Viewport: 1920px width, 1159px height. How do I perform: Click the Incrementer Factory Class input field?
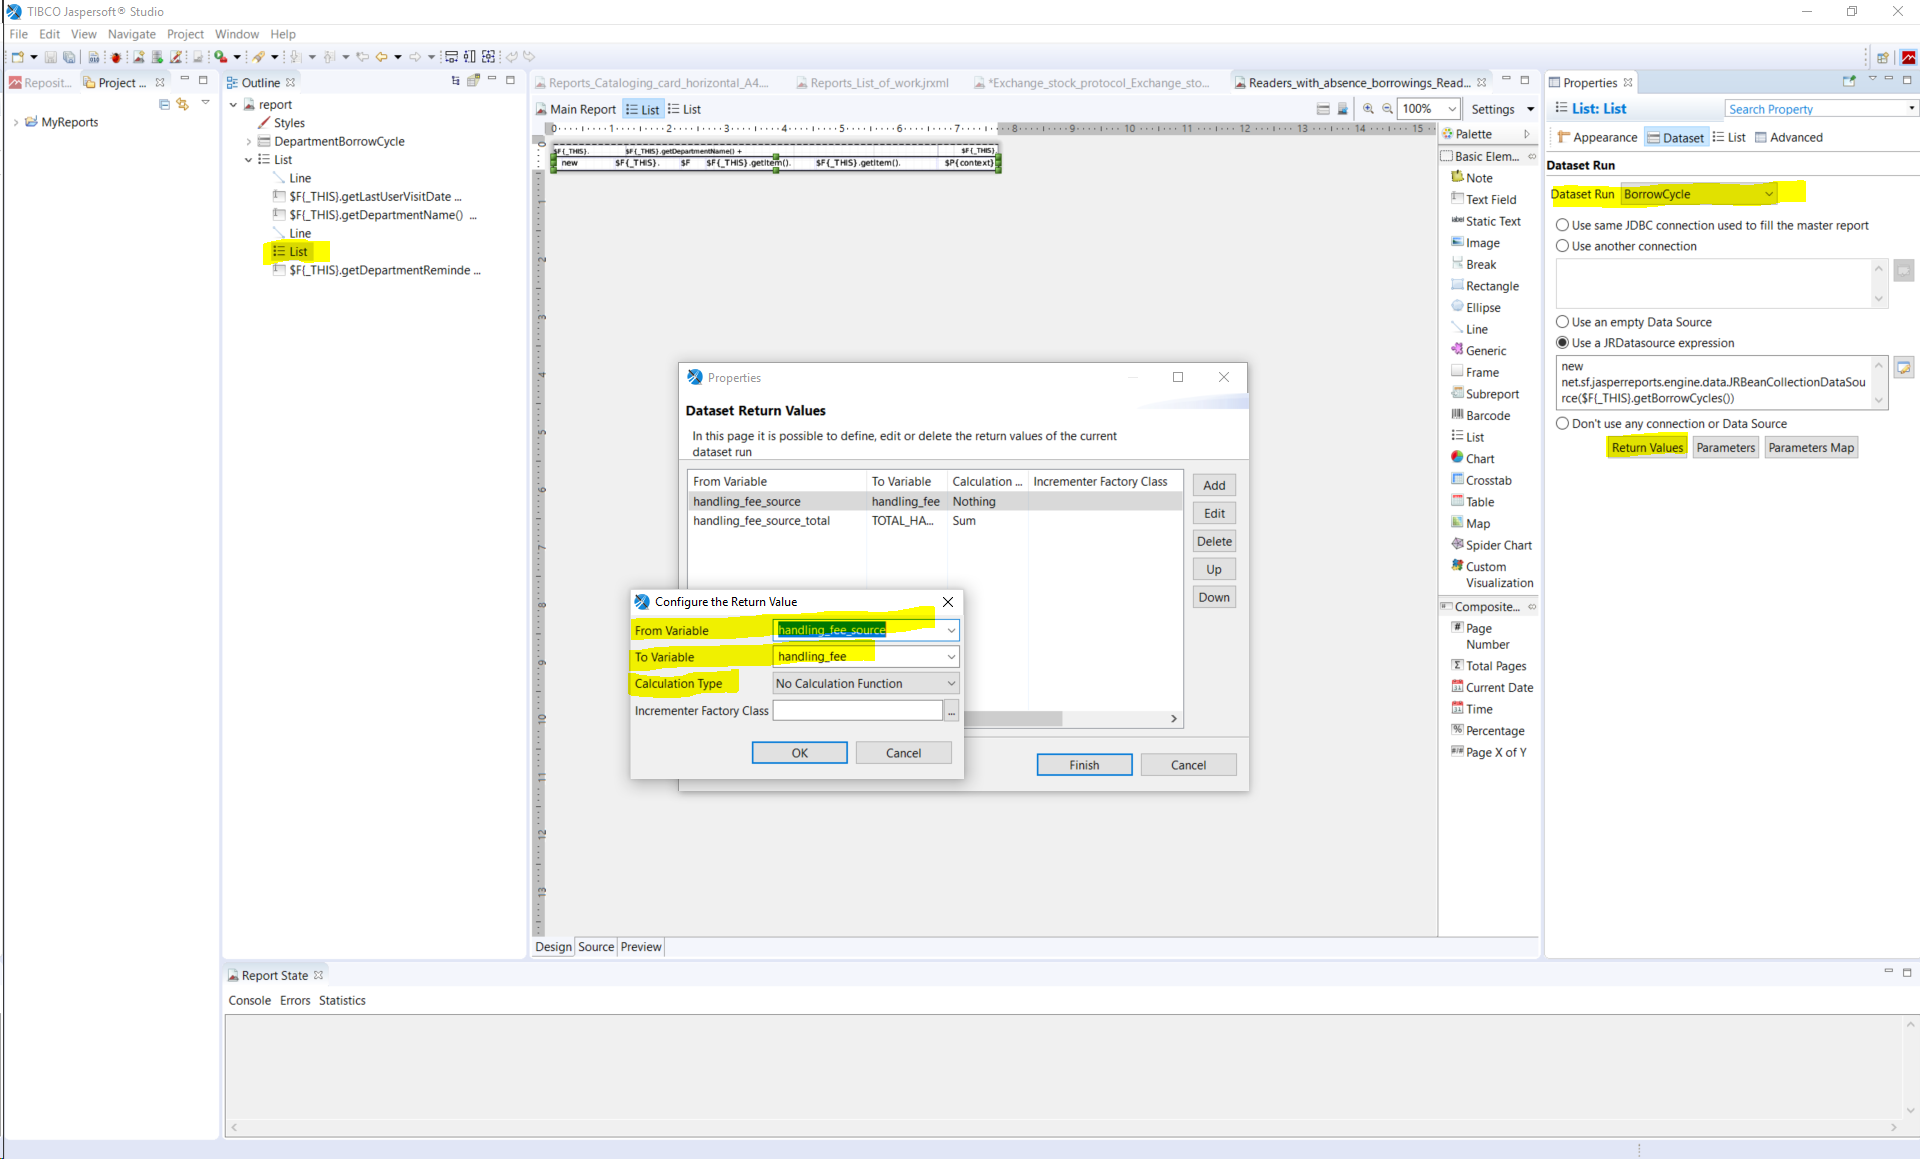[857, 710]
